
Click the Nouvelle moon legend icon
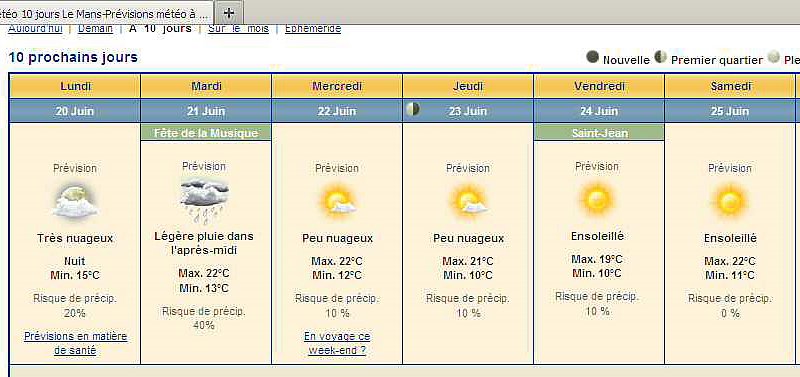(592, 57)
